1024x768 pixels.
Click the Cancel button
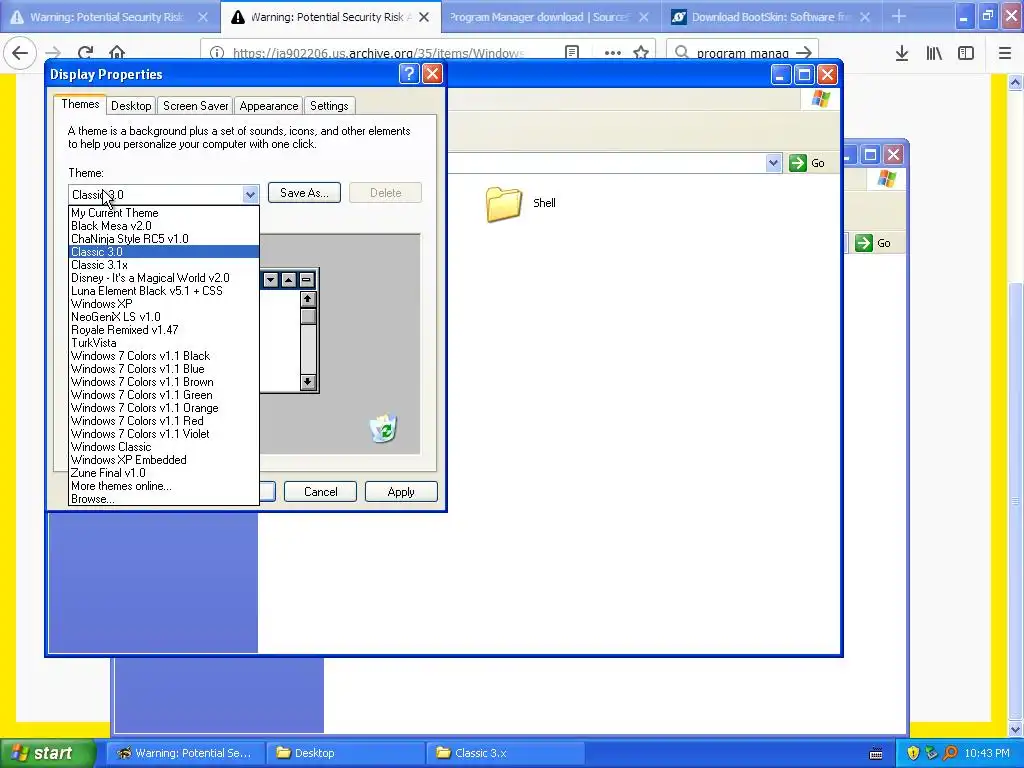[321, 492]
